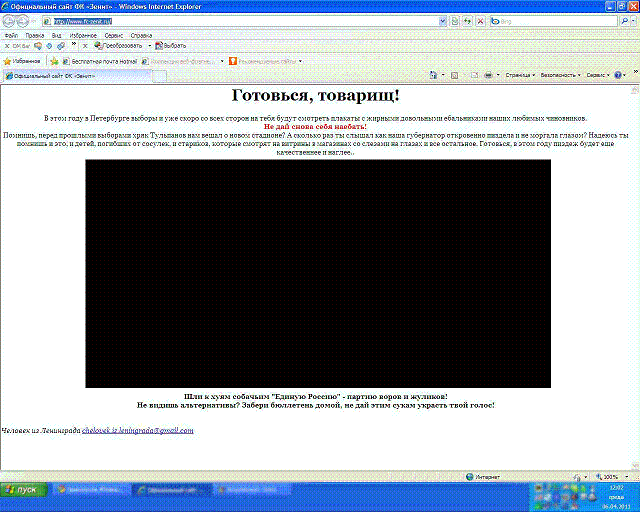
Task: Click Бесплатная почта Hotmail favorites link
Action: (x=104, y=60)
